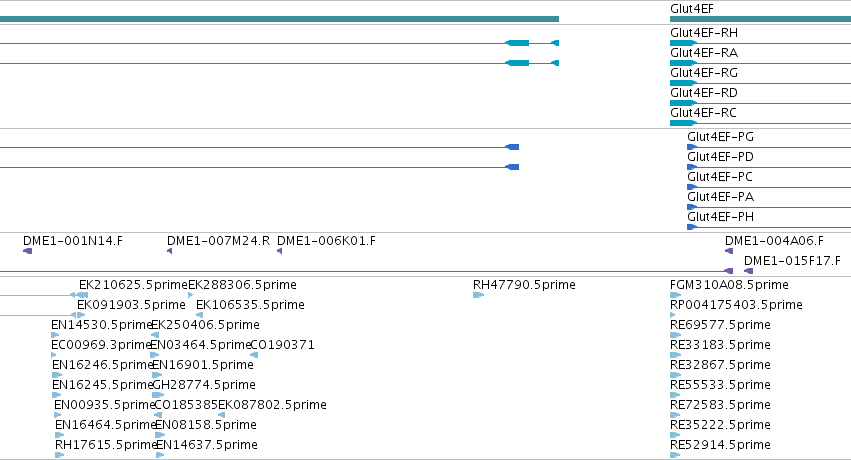Select the RH47790.5prime EST glyph
This screenshot has height=460, width=851.
coord(478,295)
